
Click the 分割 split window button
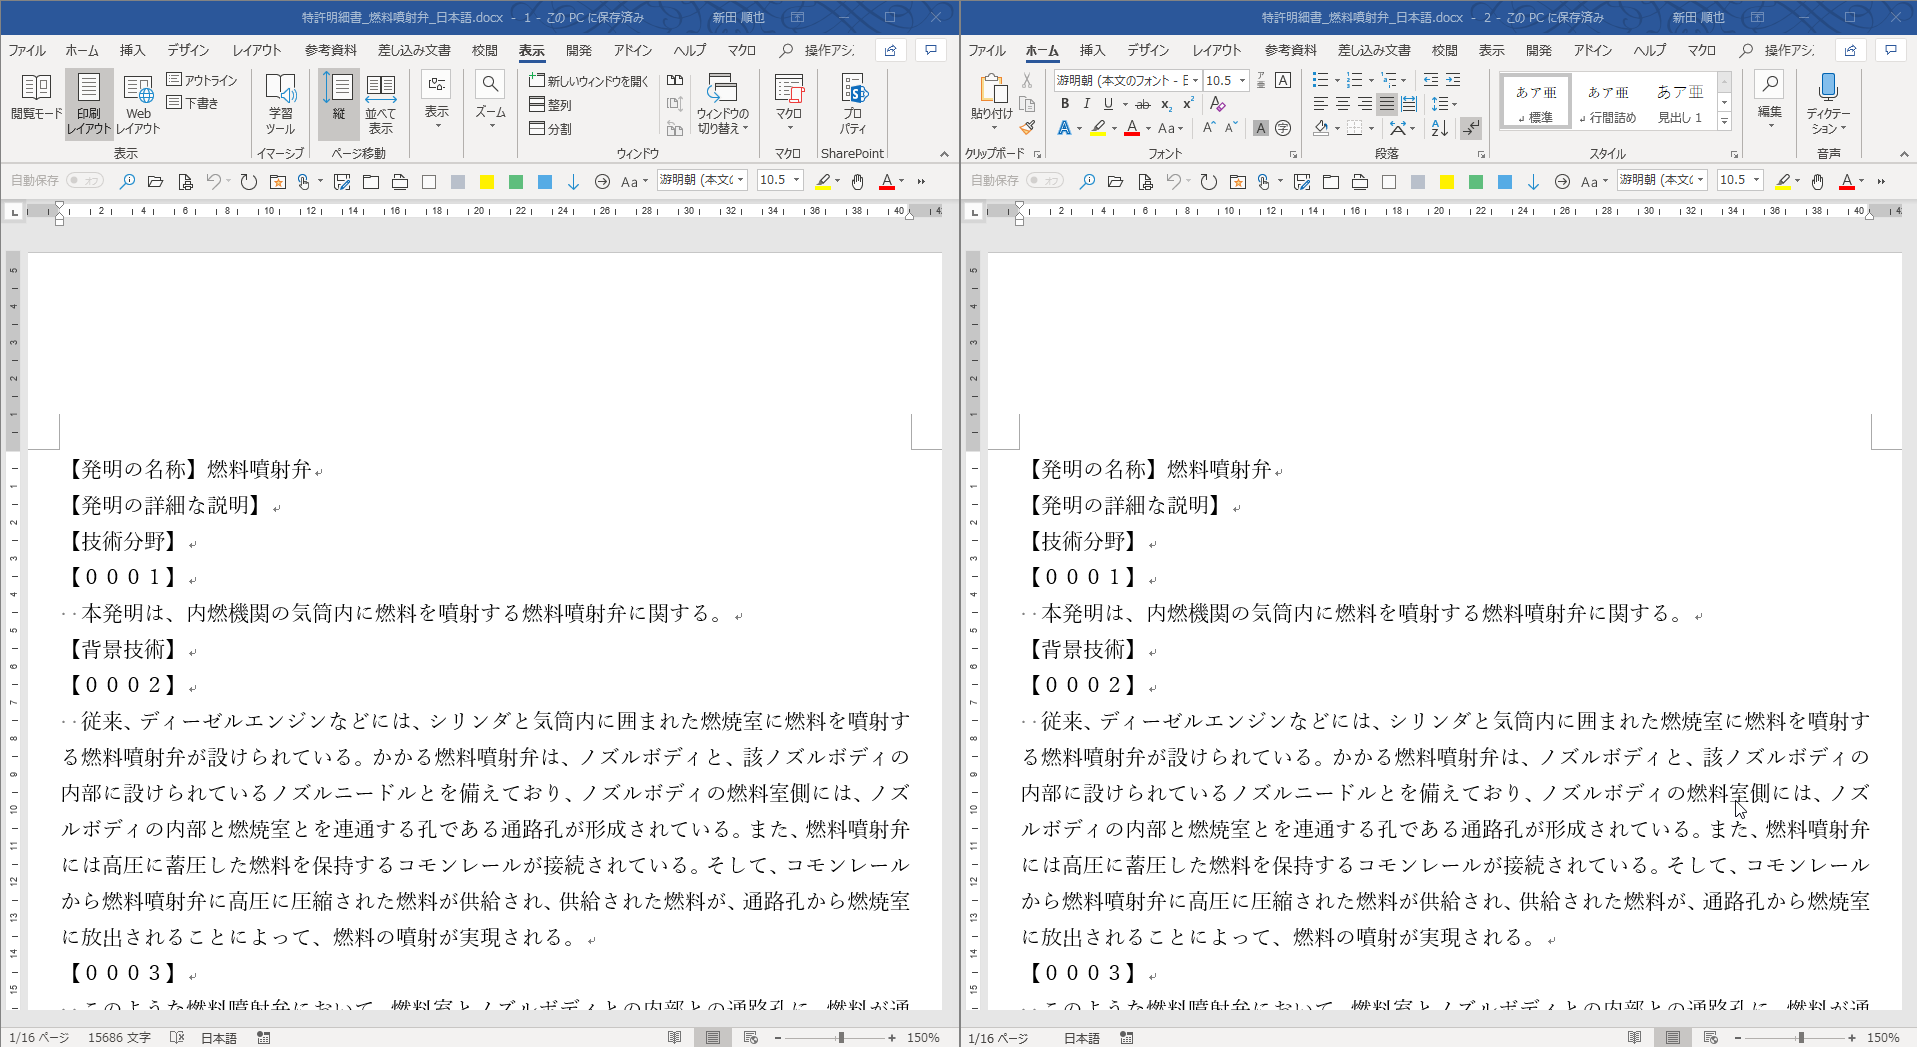coord(551,129)
